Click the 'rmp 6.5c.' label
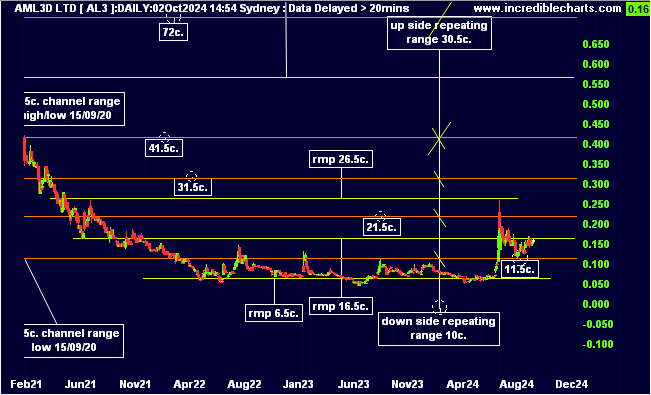 tap(274, 313)
